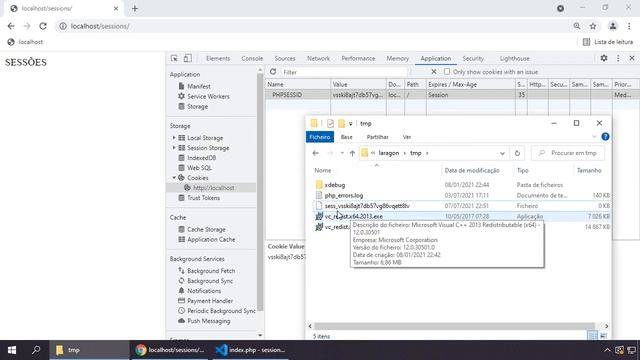This screenshot has height=360, width=640.
Task: Clear all cookies with the X icon
Action: click(x=434, y=72)
